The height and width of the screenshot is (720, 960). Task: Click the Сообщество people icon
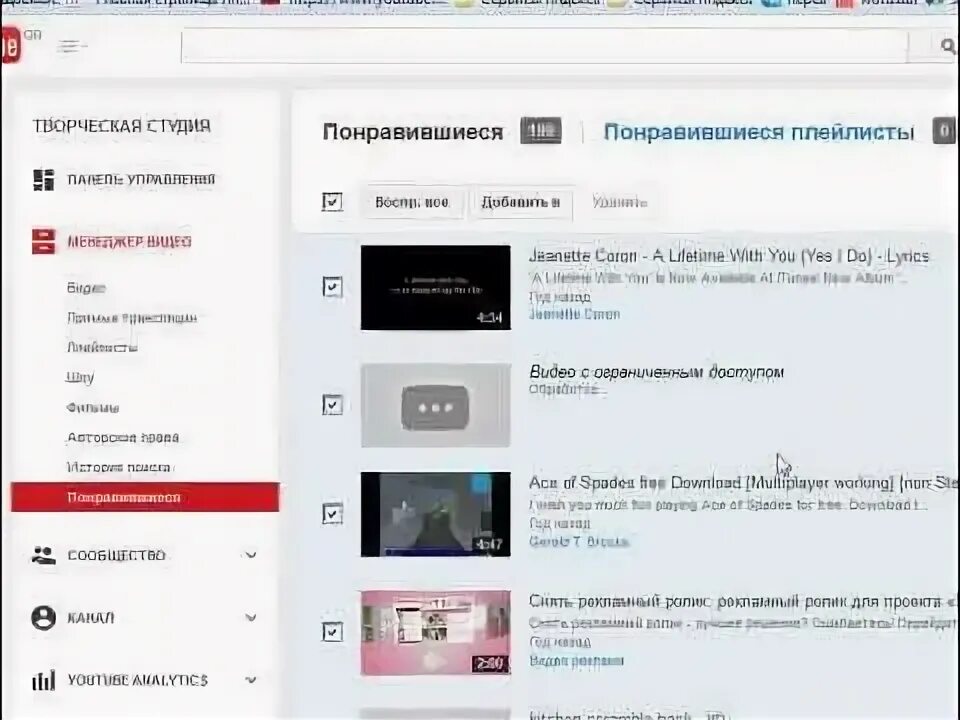pos(43,555)
